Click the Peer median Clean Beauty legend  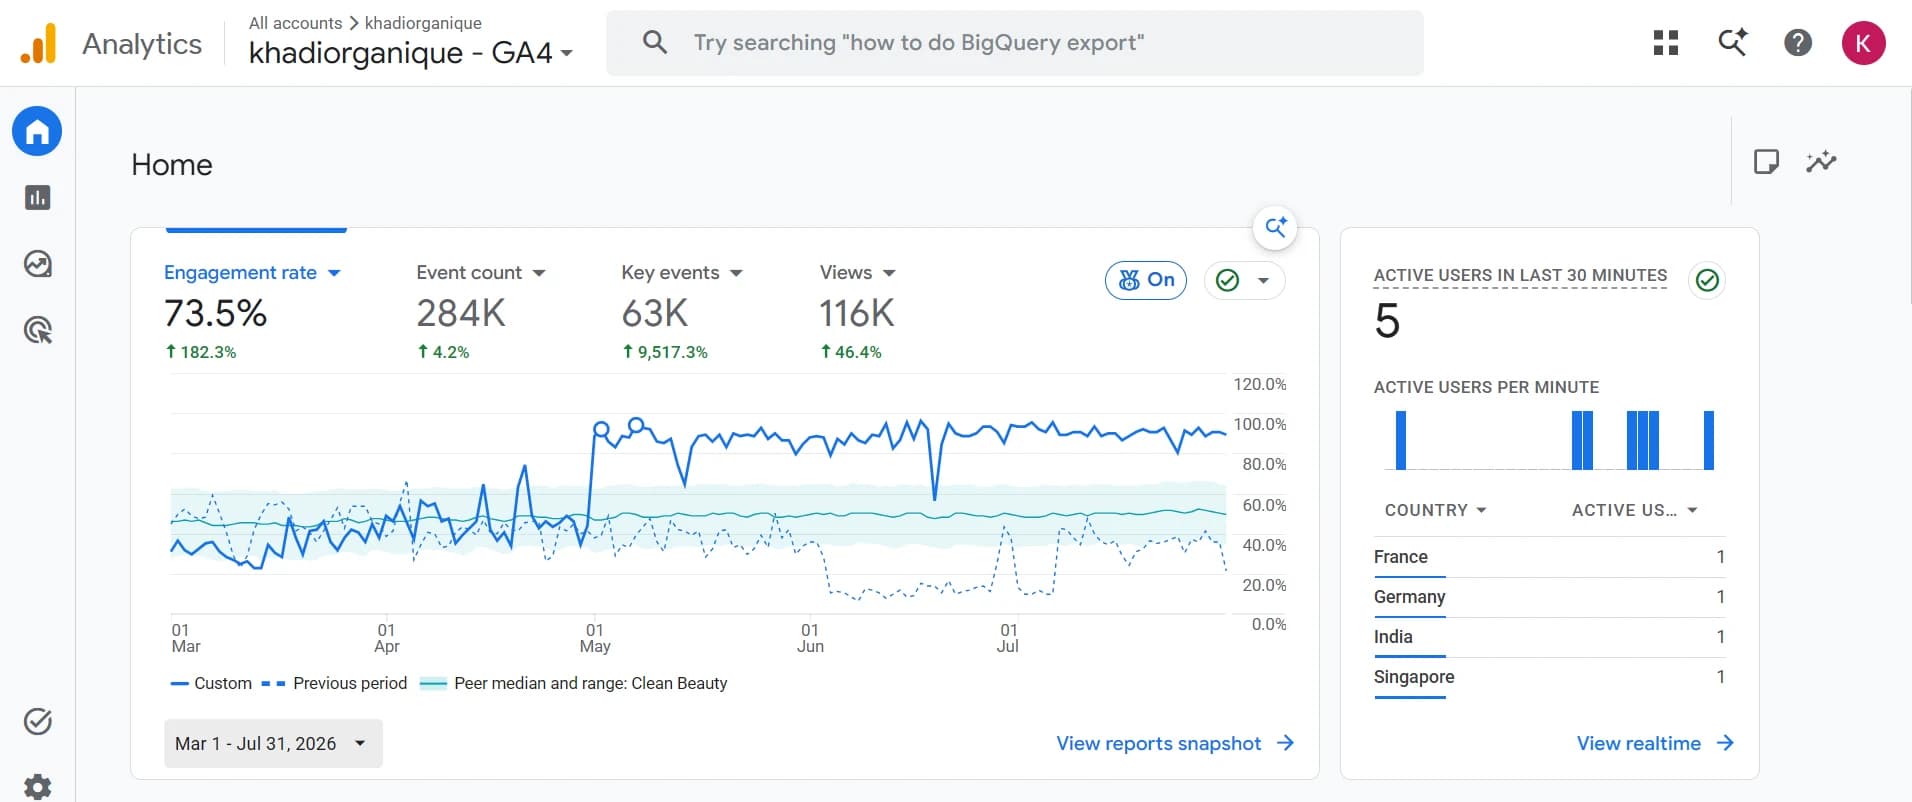pos(574,683)
